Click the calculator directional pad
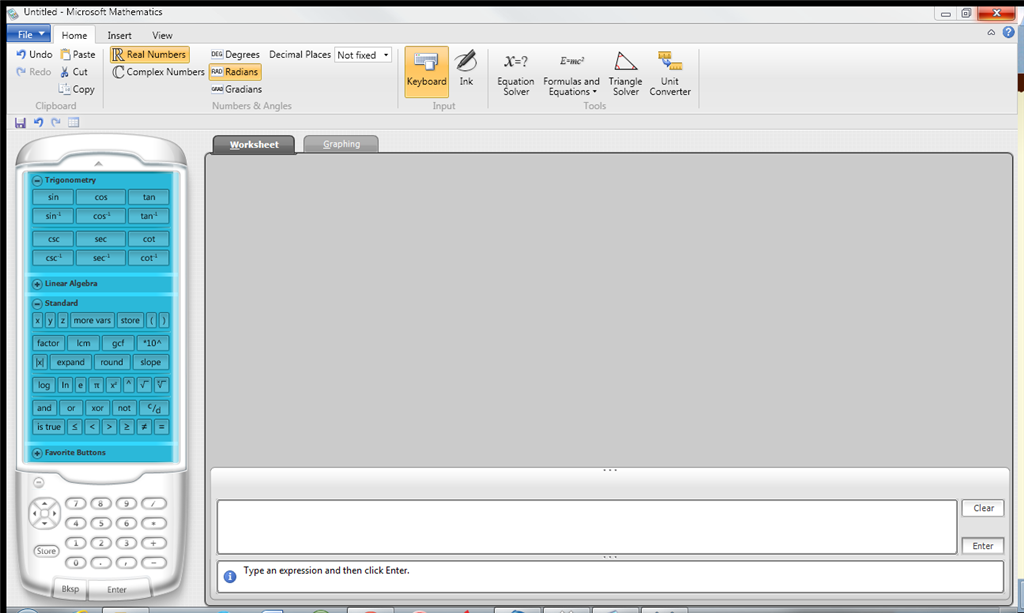 pyautogui.click(x=44, y=513)
